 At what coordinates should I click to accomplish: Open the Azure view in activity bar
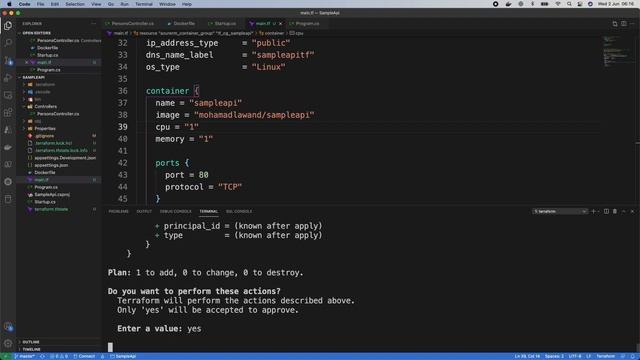8,130
